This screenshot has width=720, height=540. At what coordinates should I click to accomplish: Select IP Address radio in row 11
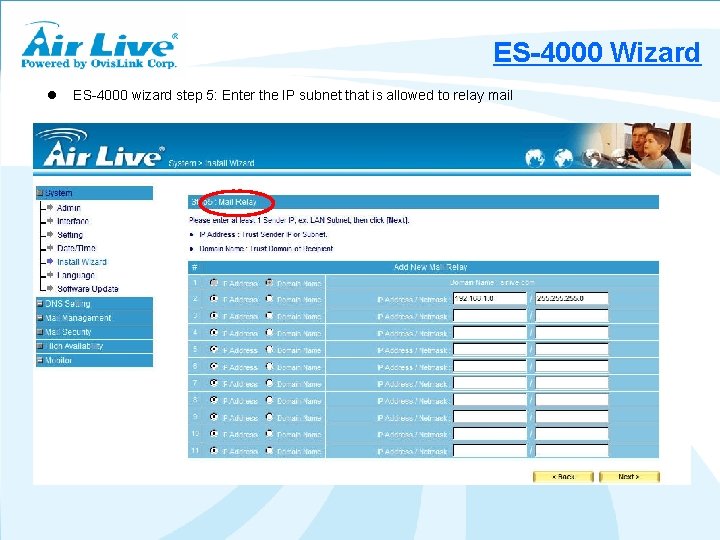point(214,450)
